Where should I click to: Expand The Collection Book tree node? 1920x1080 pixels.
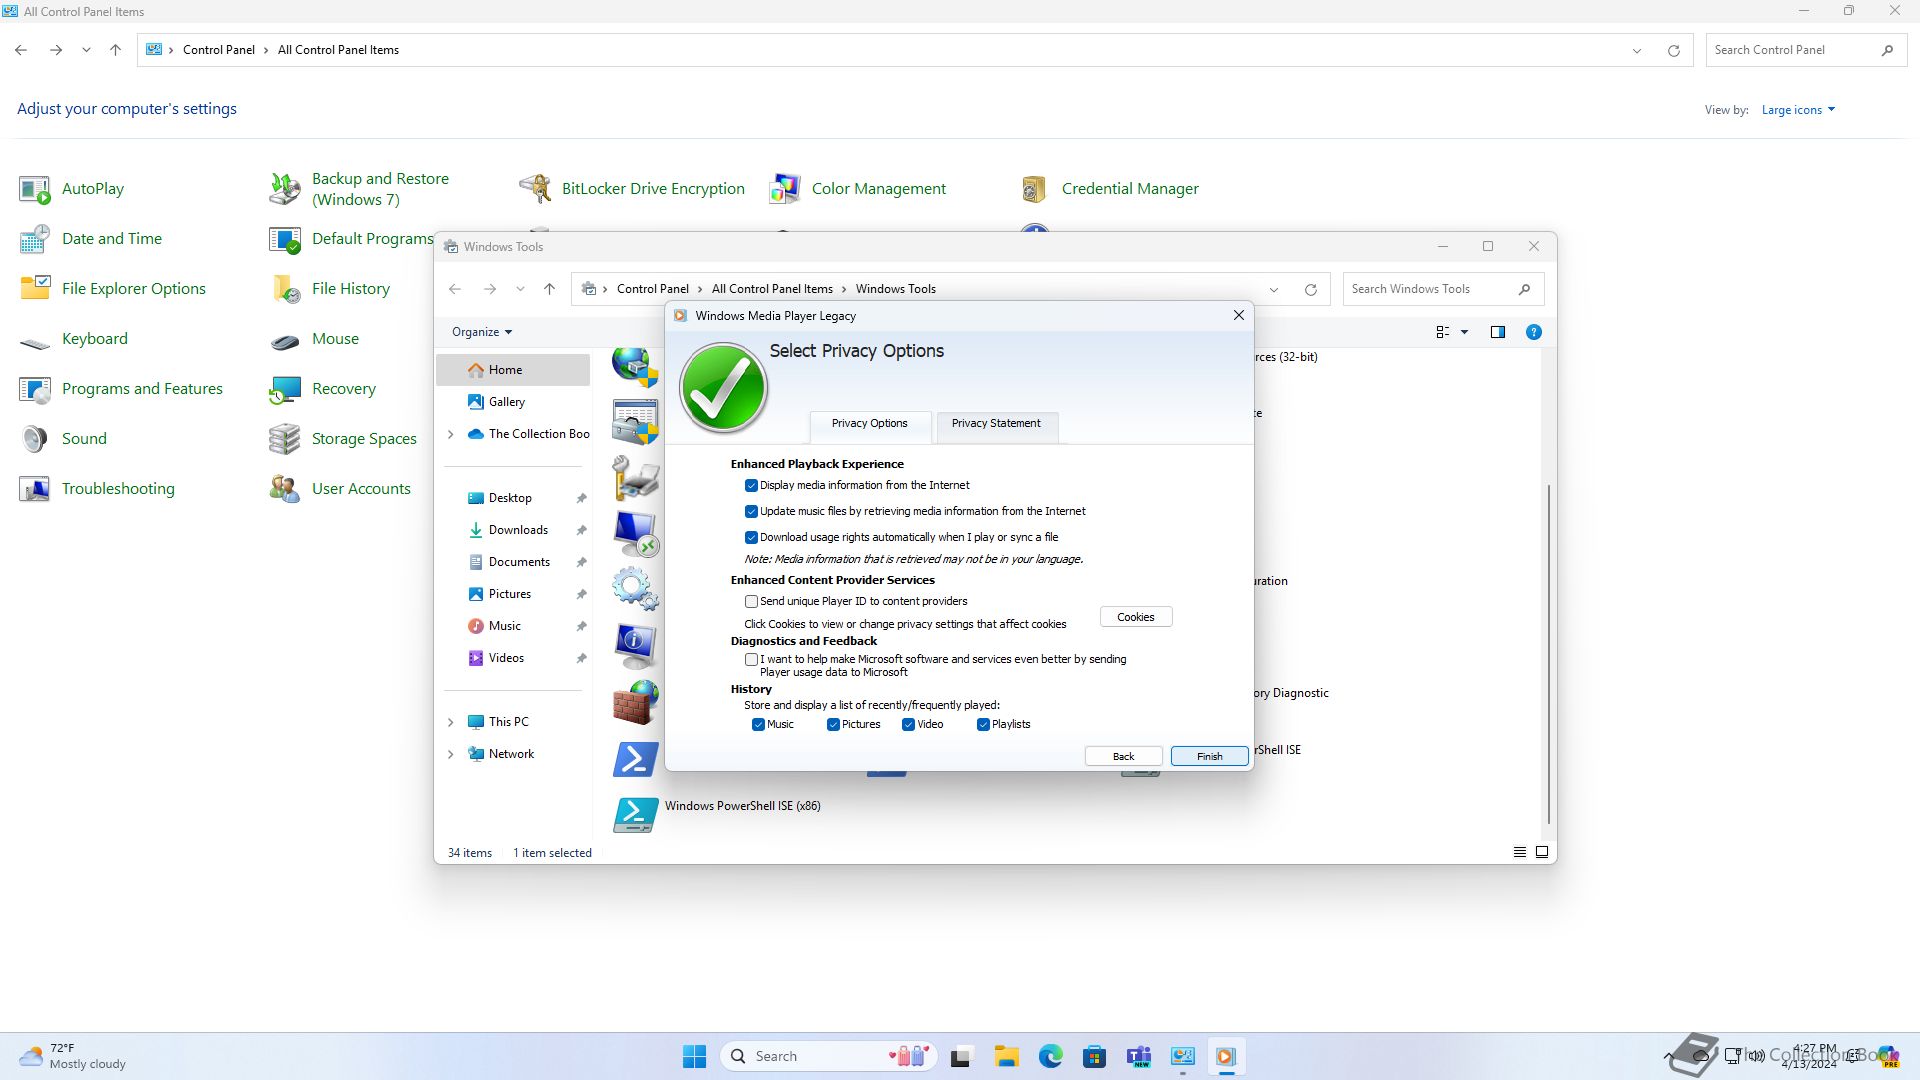[451, 434]
